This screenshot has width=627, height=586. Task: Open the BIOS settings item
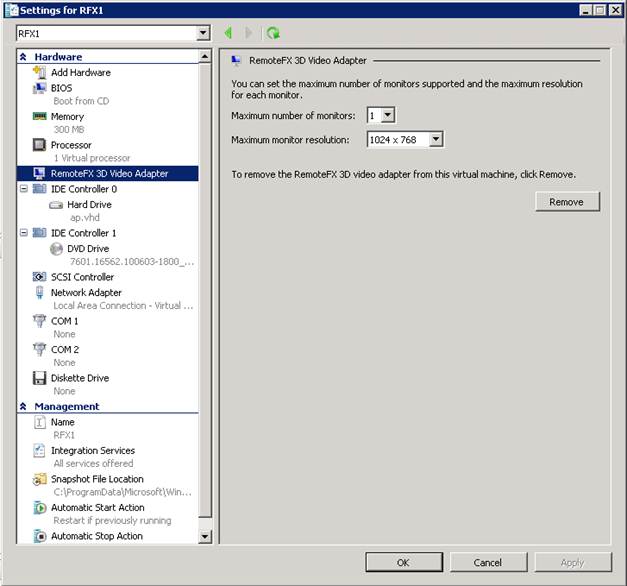coord(61,88)
